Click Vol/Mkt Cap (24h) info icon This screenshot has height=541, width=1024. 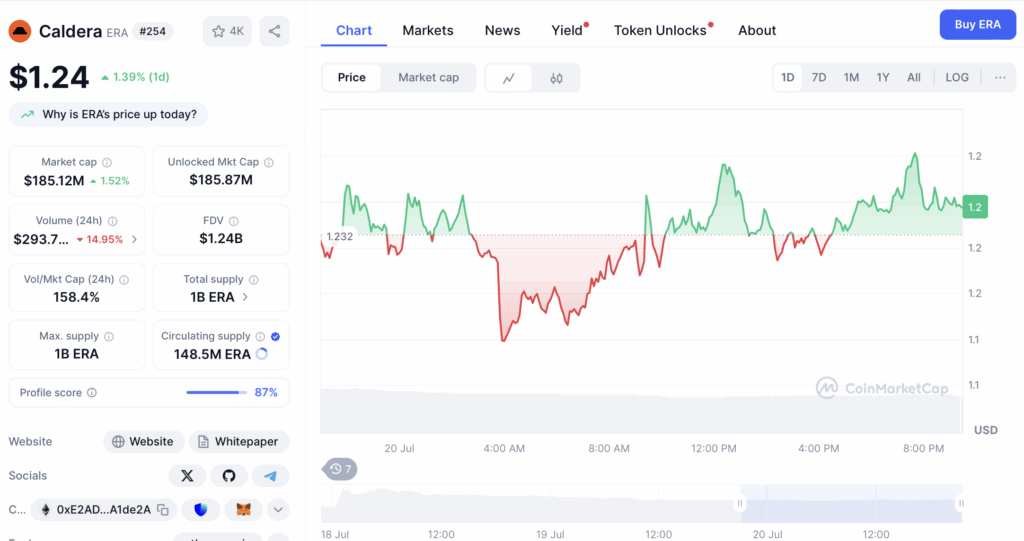(x=124, y=280)
